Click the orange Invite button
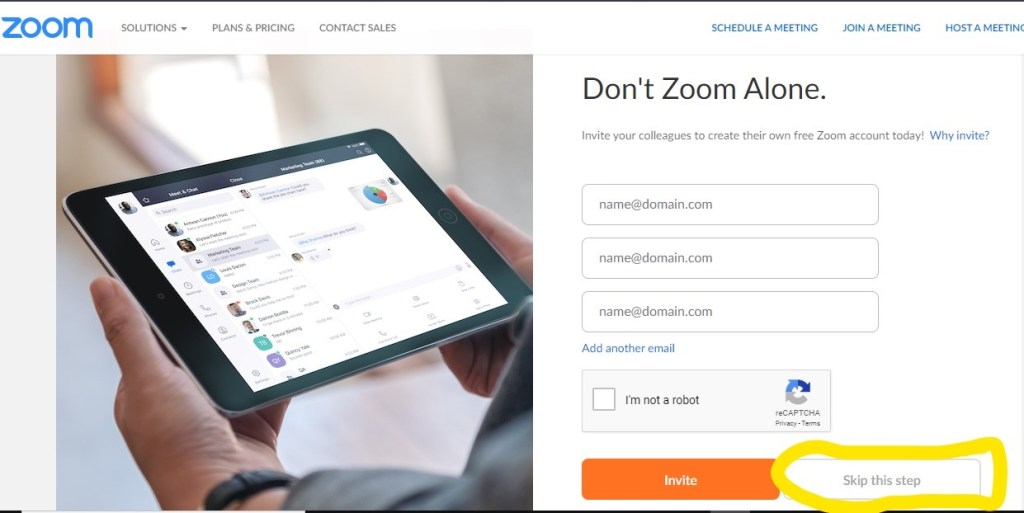The height and width of the screenshot is (513, 1024). (680, 480)
